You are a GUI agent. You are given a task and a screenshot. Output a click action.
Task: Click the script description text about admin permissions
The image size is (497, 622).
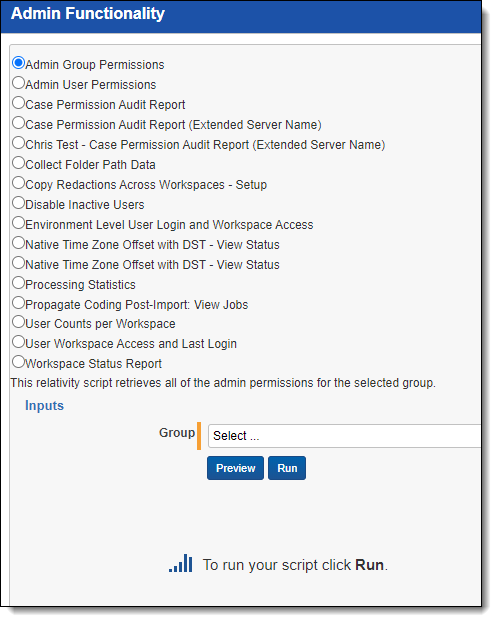(x=223, y=383)
